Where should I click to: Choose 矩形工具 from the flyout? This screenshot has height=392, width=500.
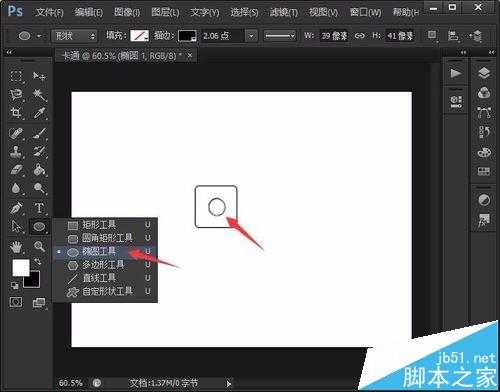pos(106,225)
